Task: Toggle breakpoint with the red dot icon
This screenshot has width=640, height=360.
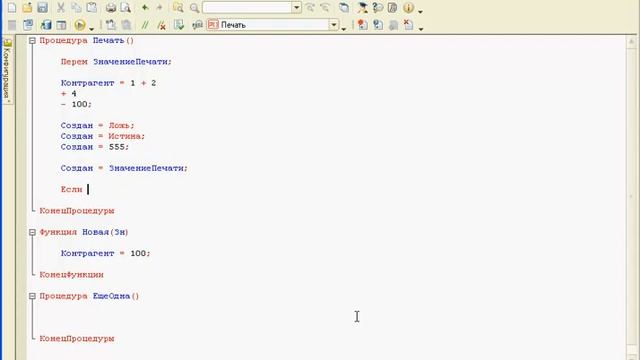Action: coord(362,25)
